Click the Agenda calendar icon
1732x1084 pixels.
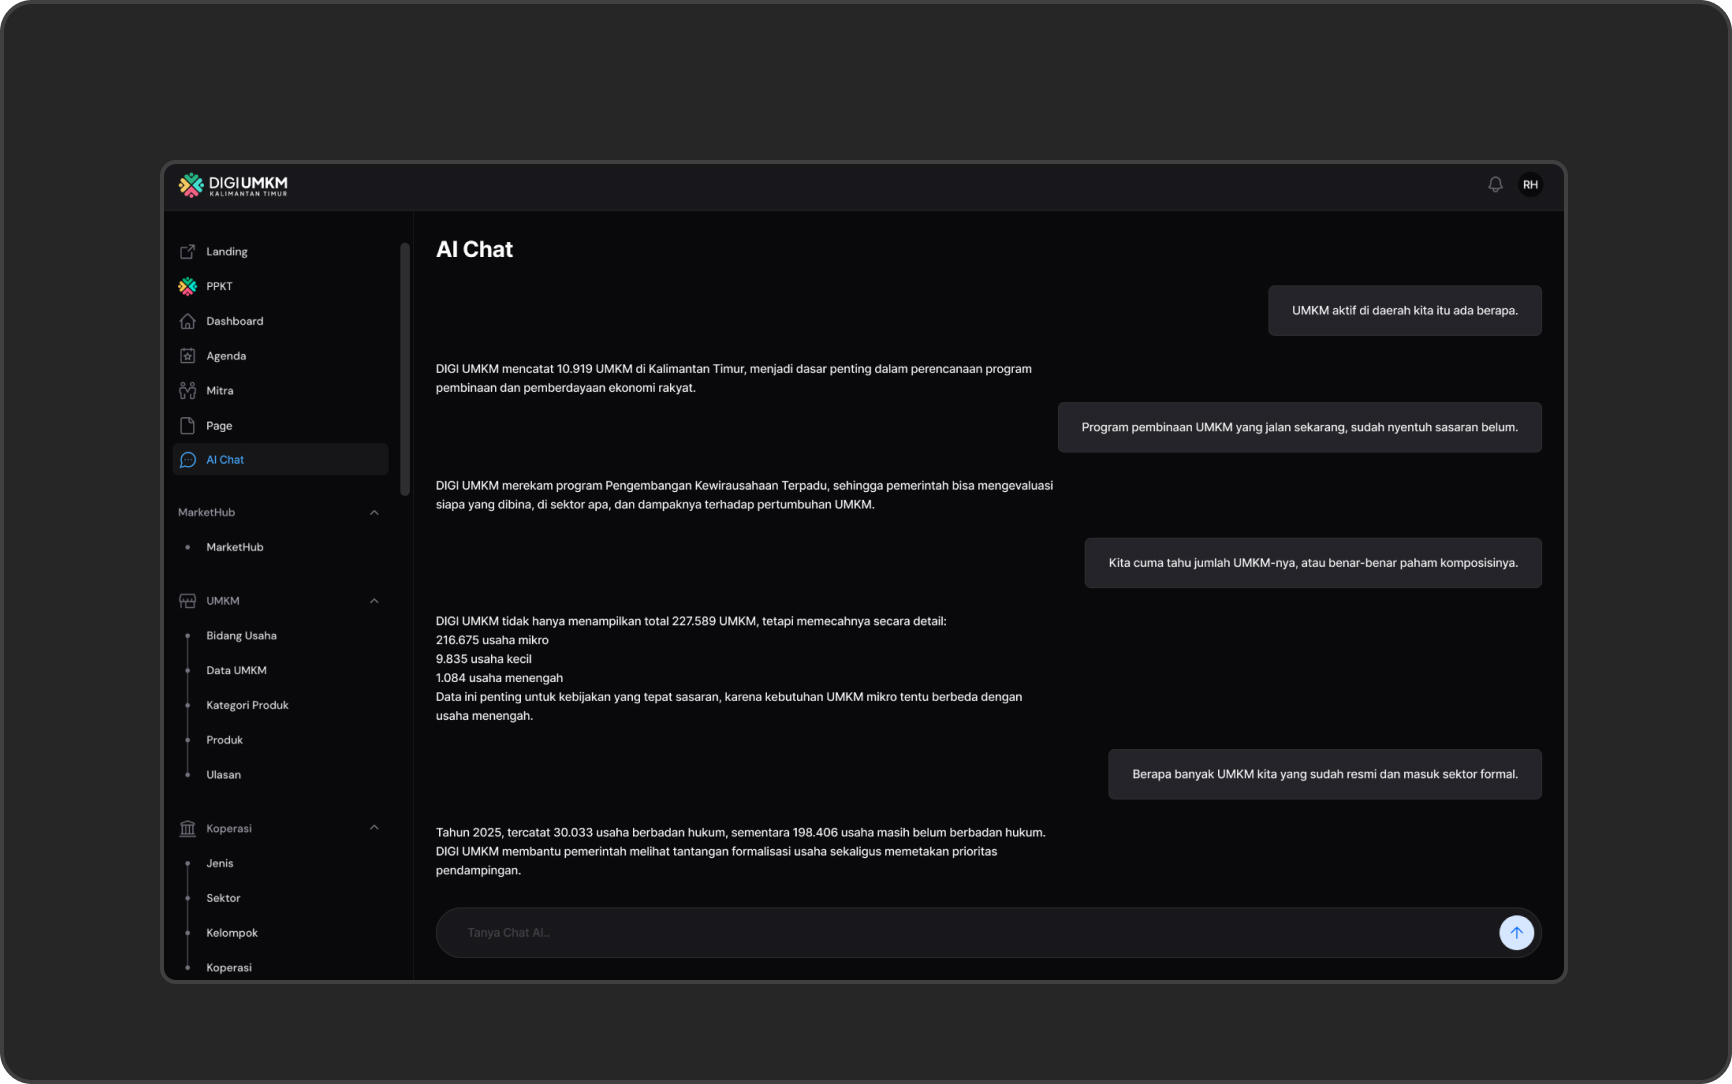(x=188, y=355)
